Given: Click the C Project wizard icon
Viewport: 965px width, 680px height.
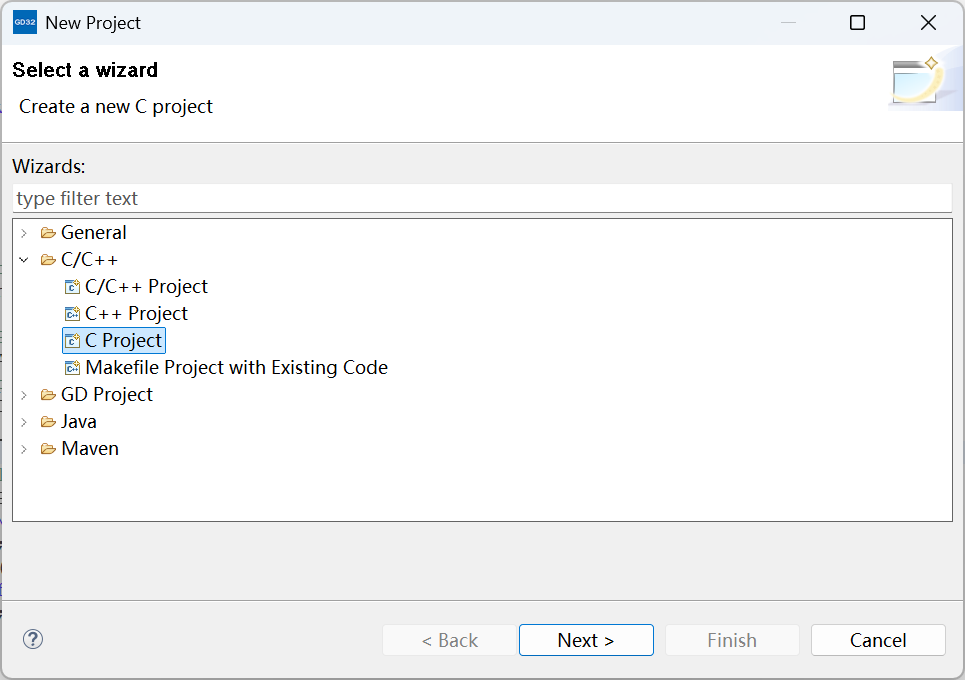Looking at the screenshot, I should click(72, 341).
